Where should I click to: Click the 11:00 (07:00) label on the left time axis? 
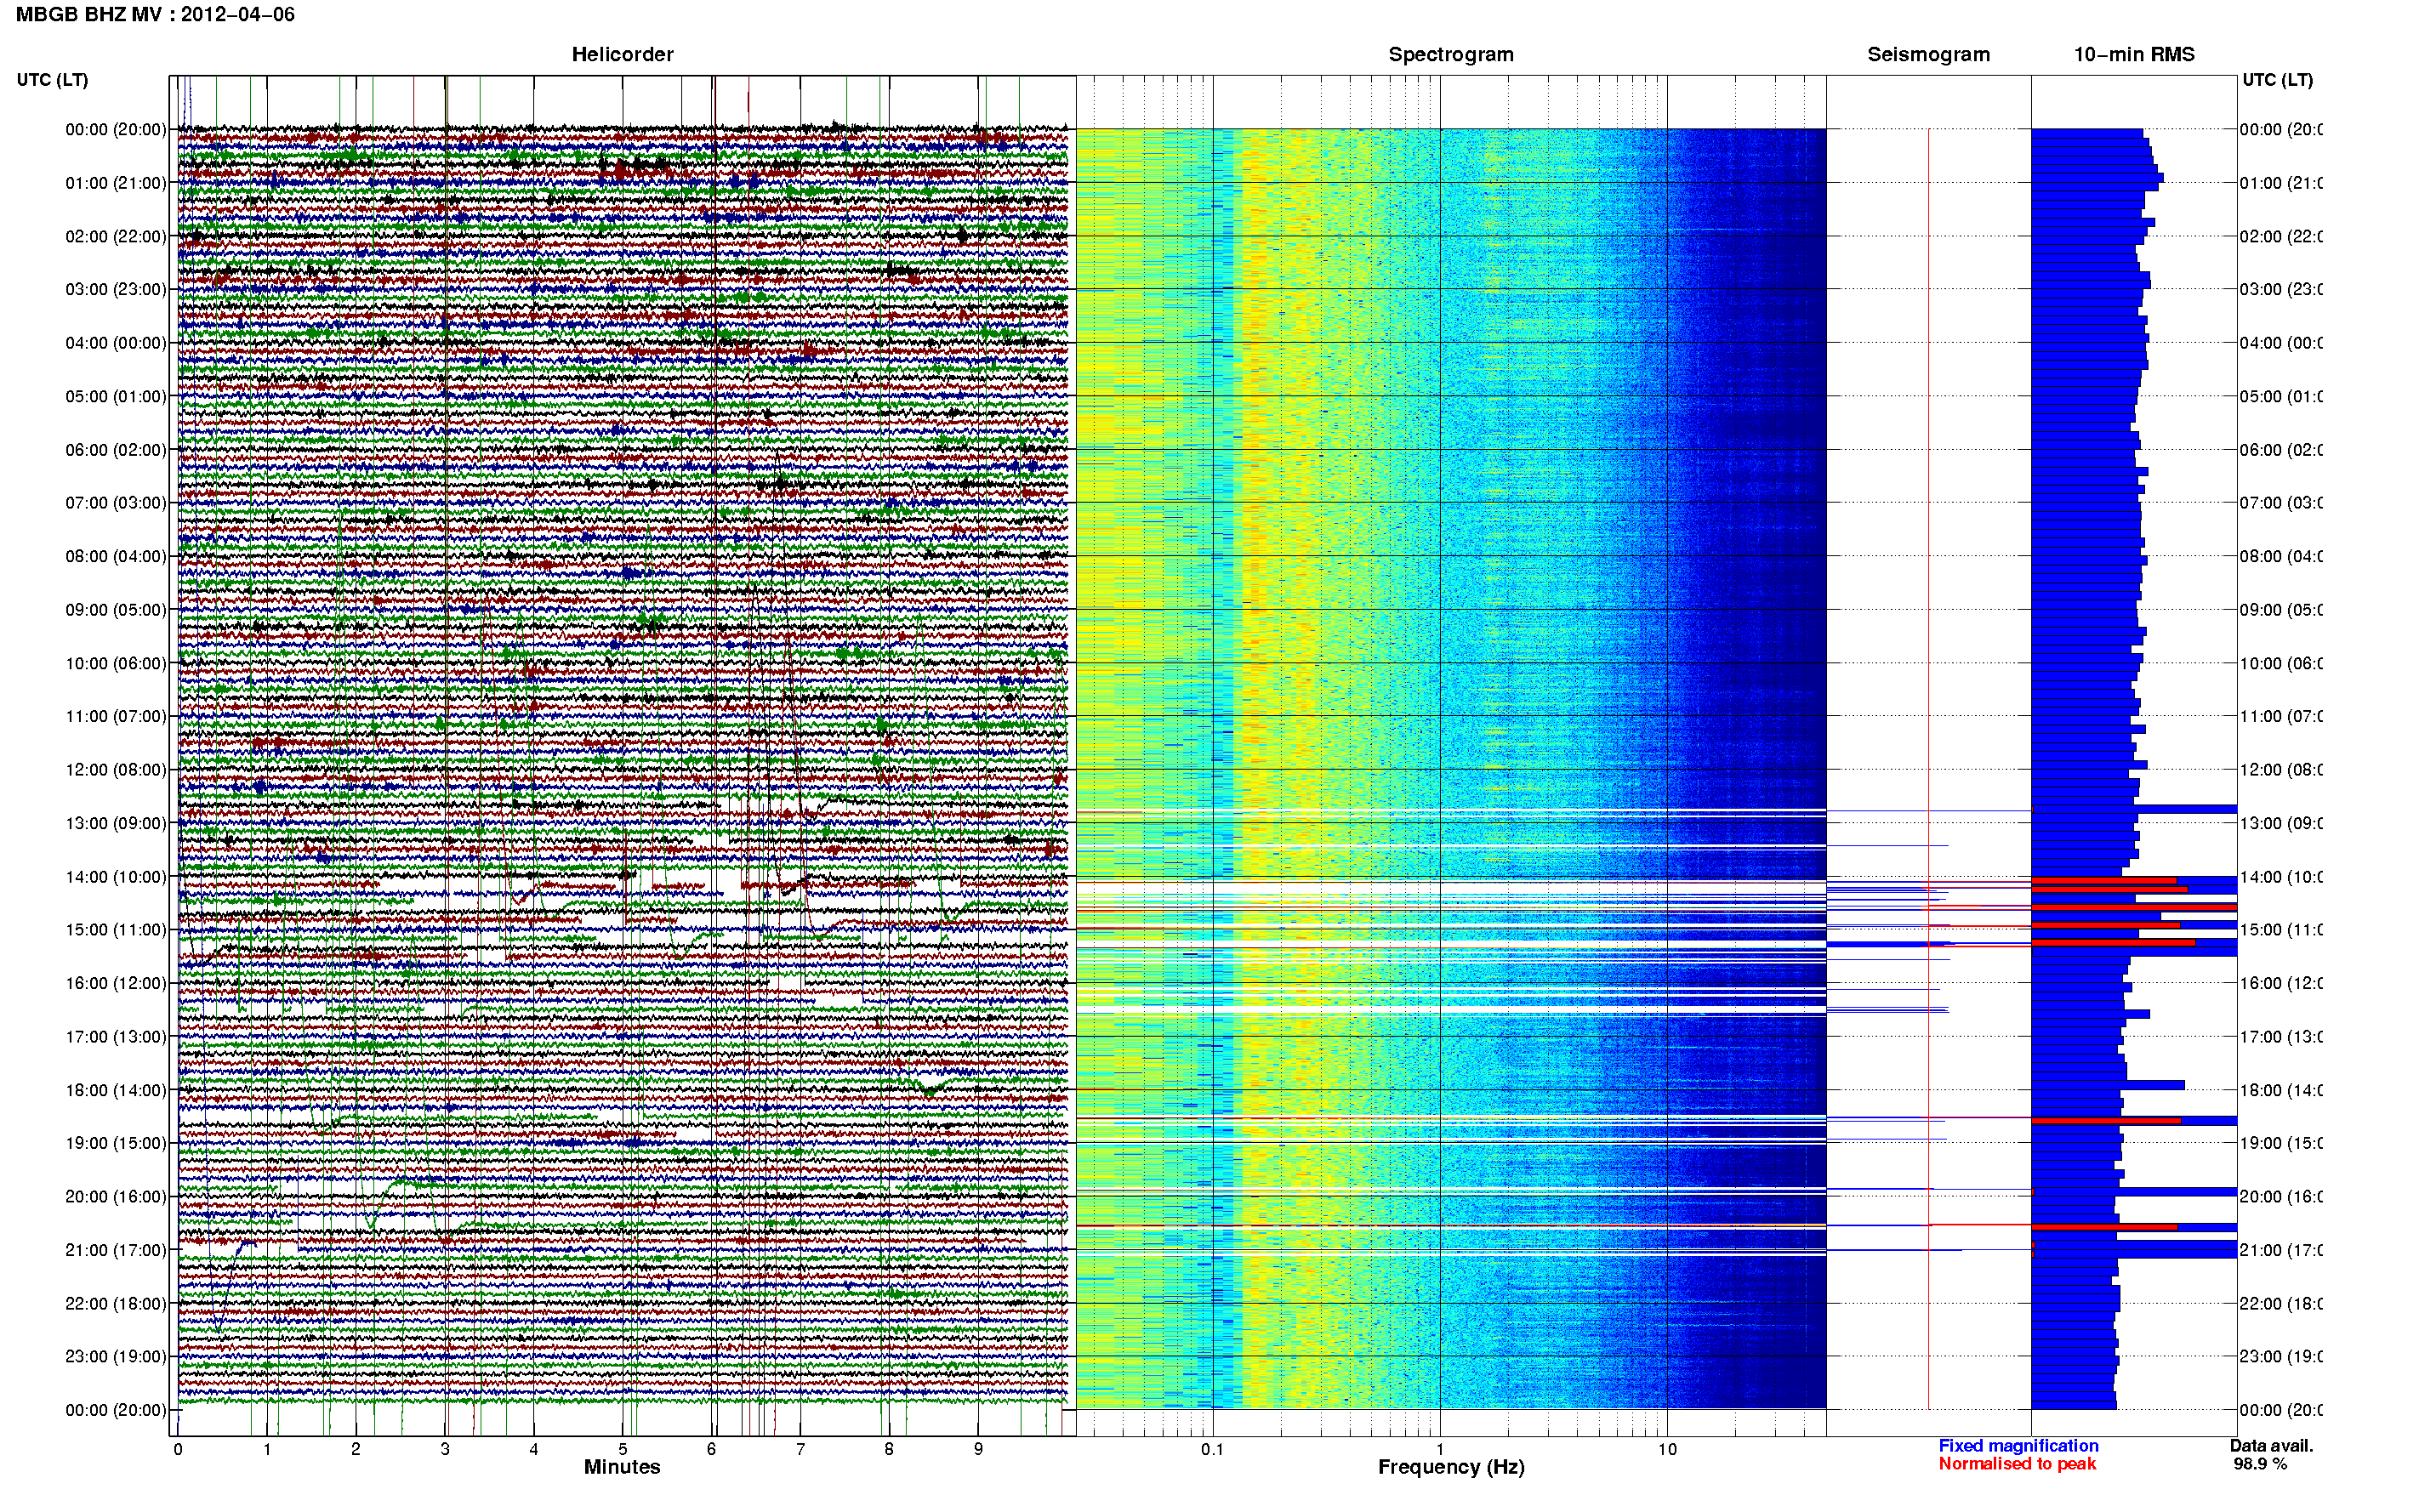[116, 717]
